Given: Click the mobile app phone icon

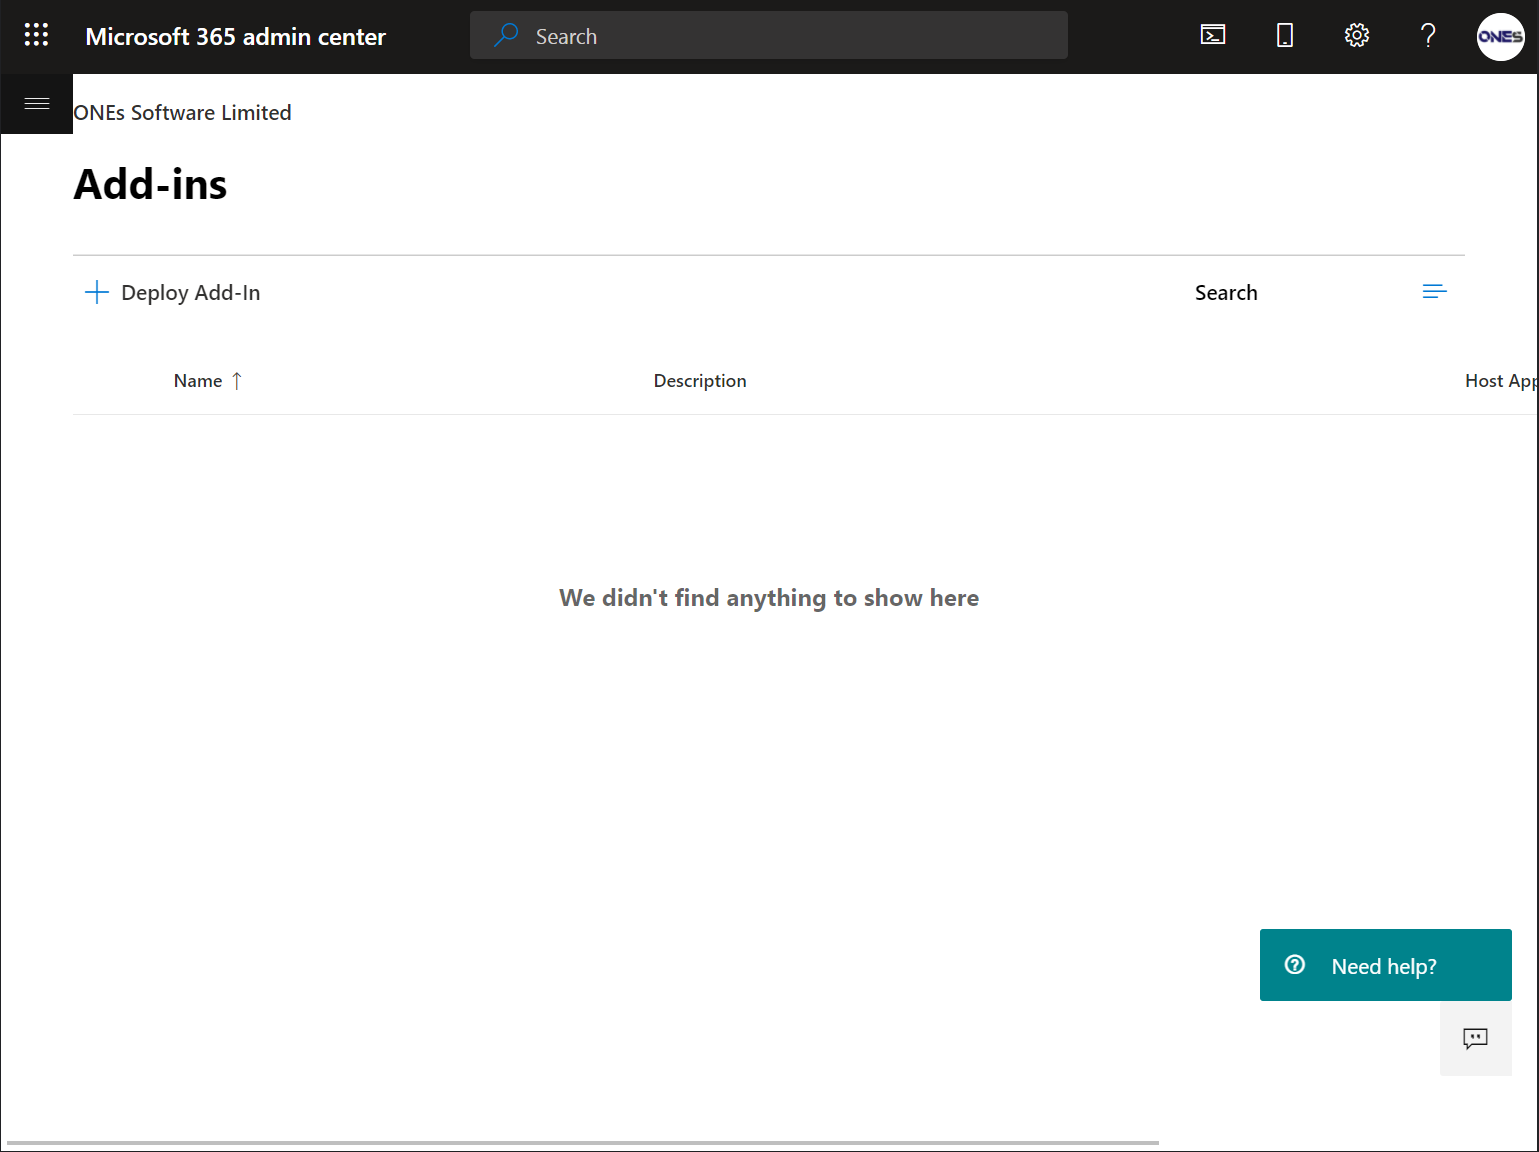Looking at the screenshot, I should [1284, 36].
